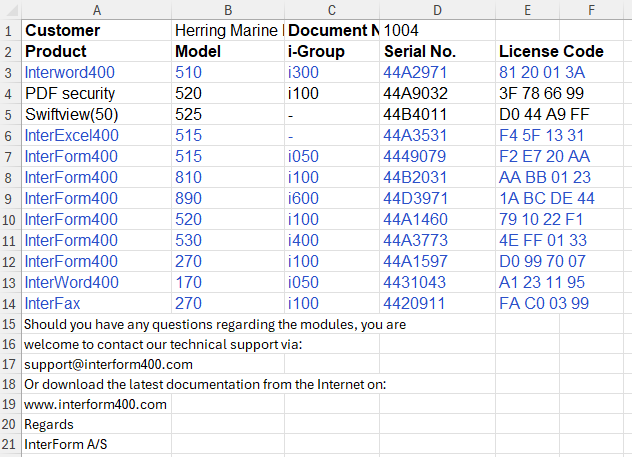Click the i-Group header cell

point(332,51)
